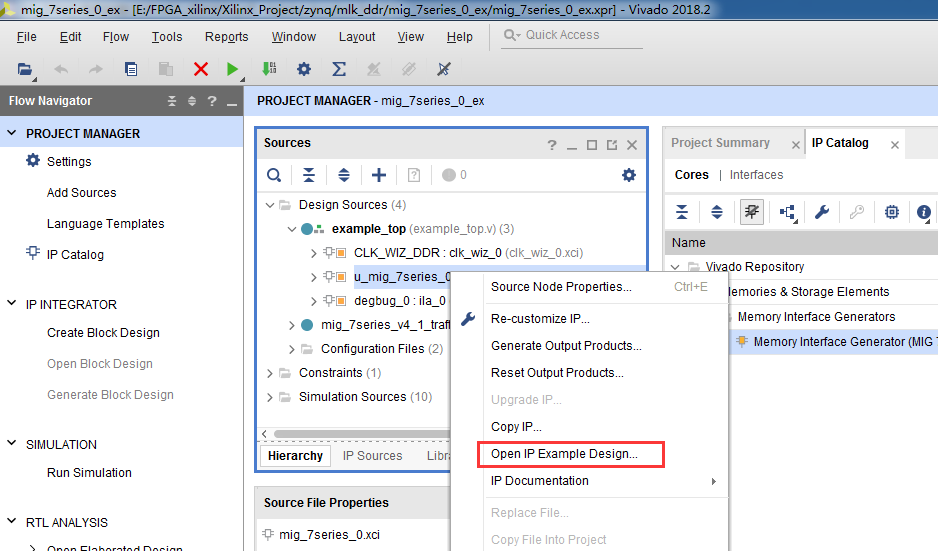Collapse the SIMULATION section

(11, 443)
